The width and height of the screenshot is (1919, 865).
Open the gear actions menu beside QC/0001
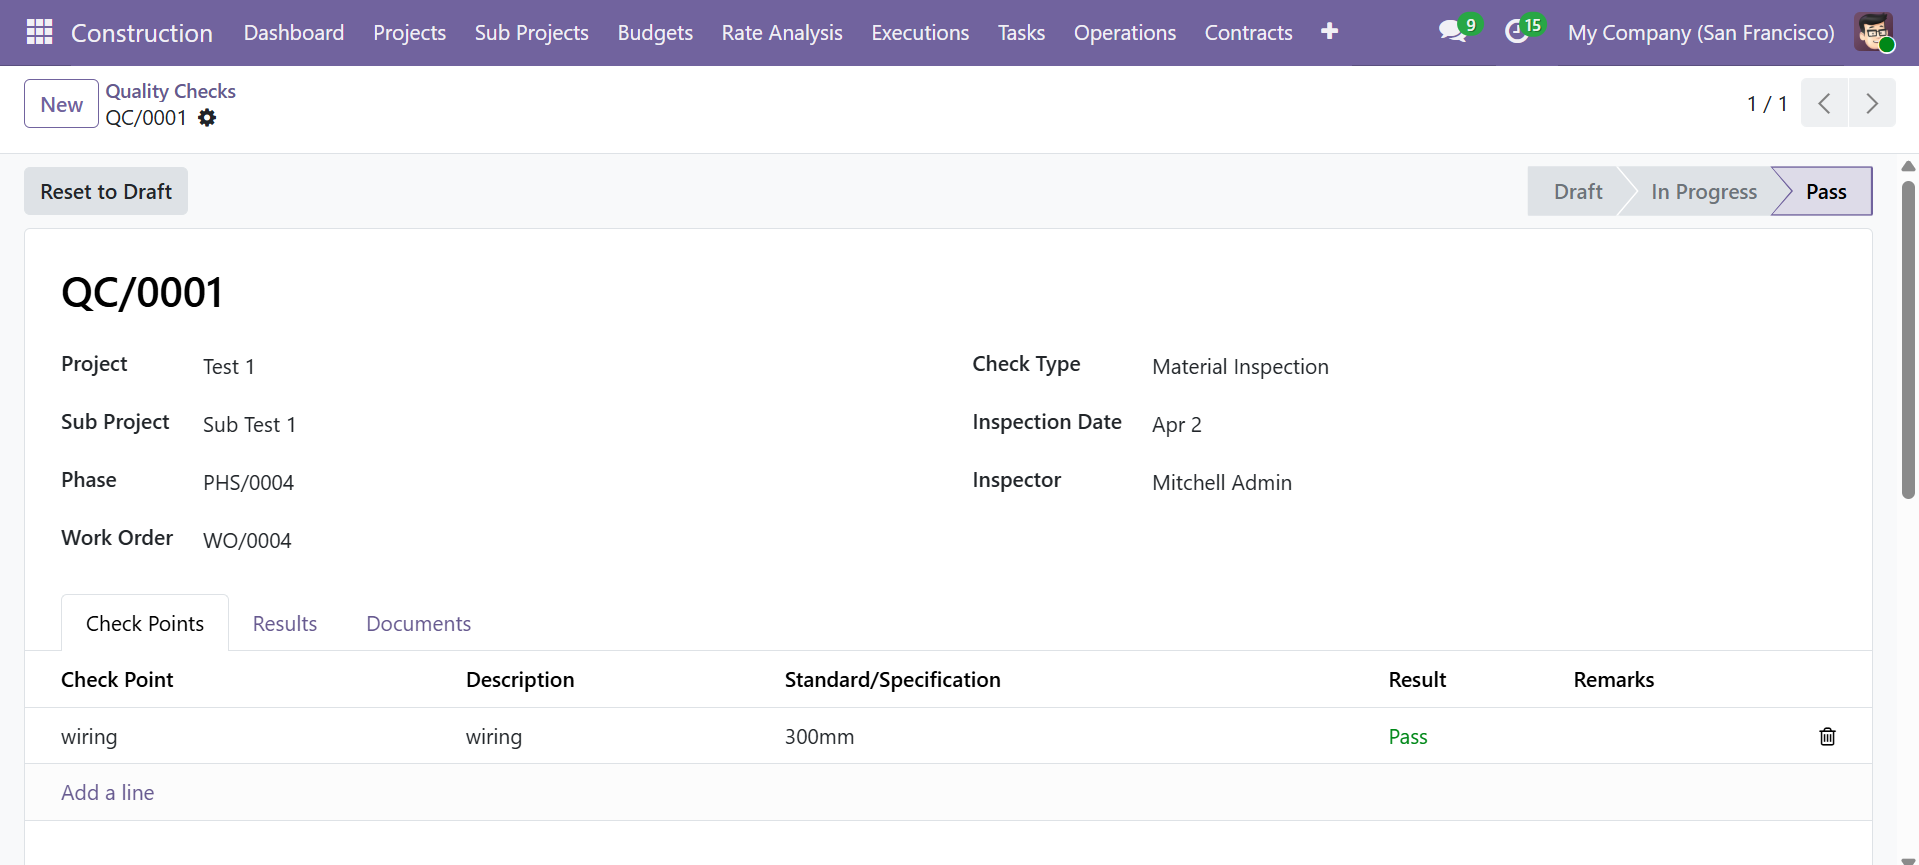[x=207, y=118]
